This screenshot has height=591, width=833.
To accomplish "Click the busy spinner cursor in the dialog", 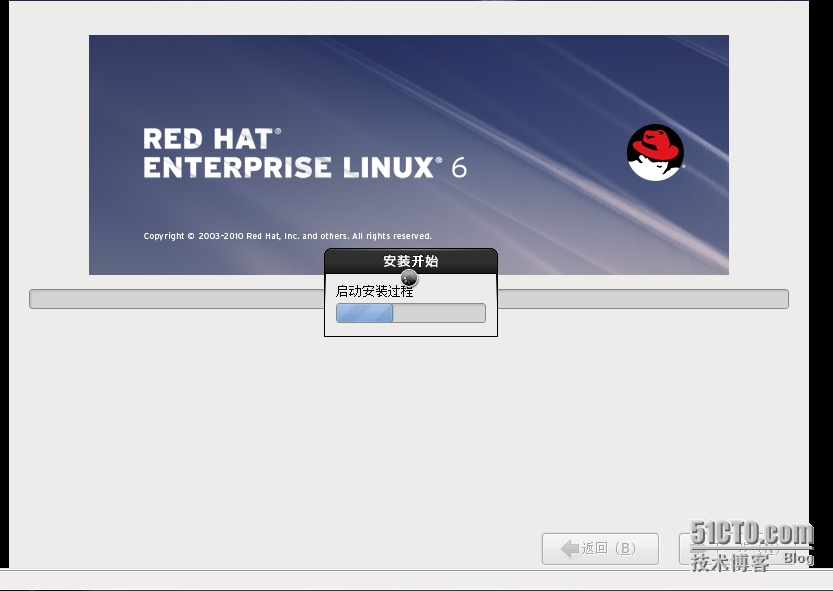I will [x=409, y=277].
